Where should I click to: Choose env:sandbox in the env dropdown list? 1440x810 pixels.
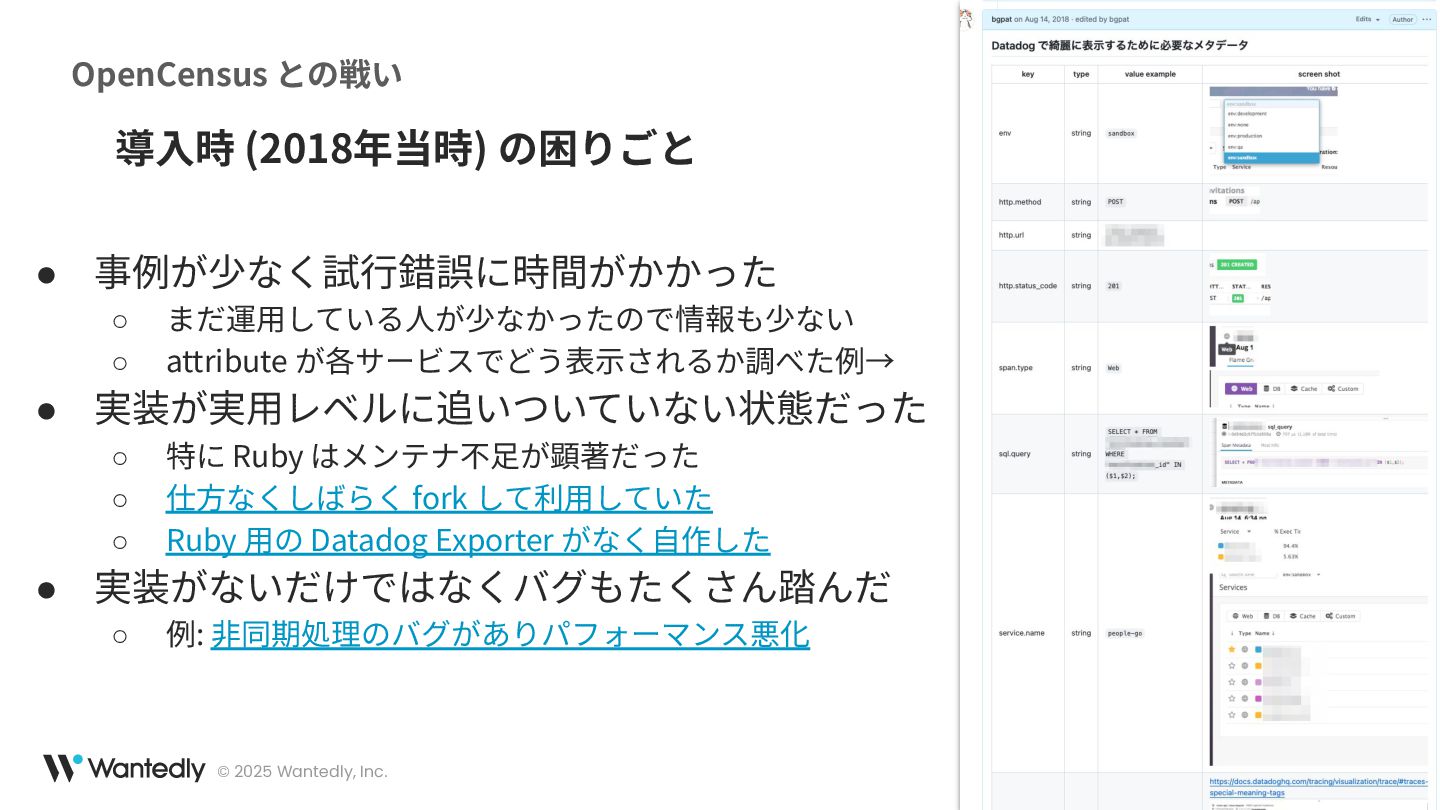click(1271, 158)
